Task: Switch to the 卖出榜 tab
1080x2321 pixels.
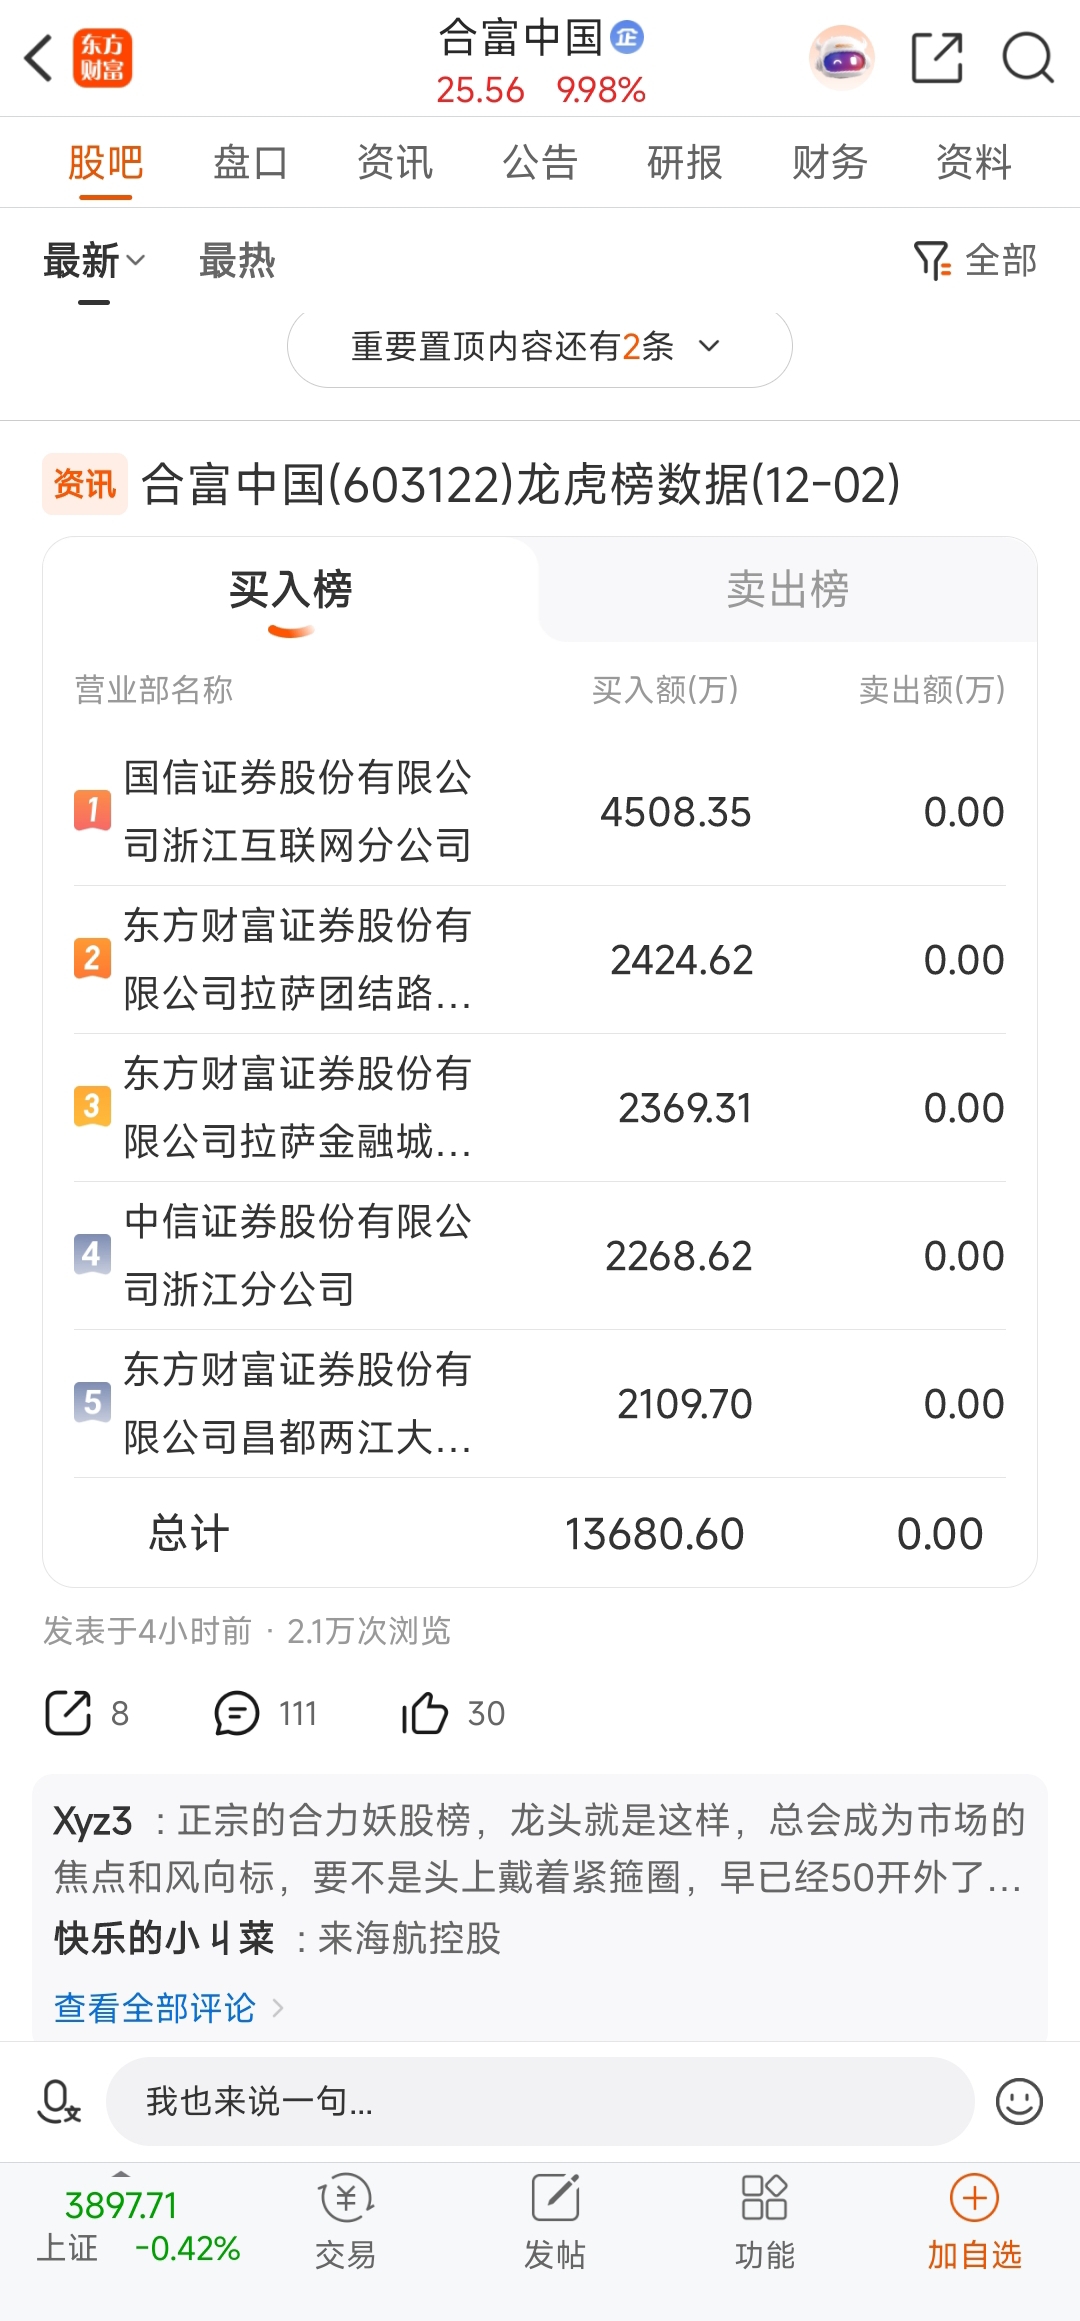Action: click(788, 590)
